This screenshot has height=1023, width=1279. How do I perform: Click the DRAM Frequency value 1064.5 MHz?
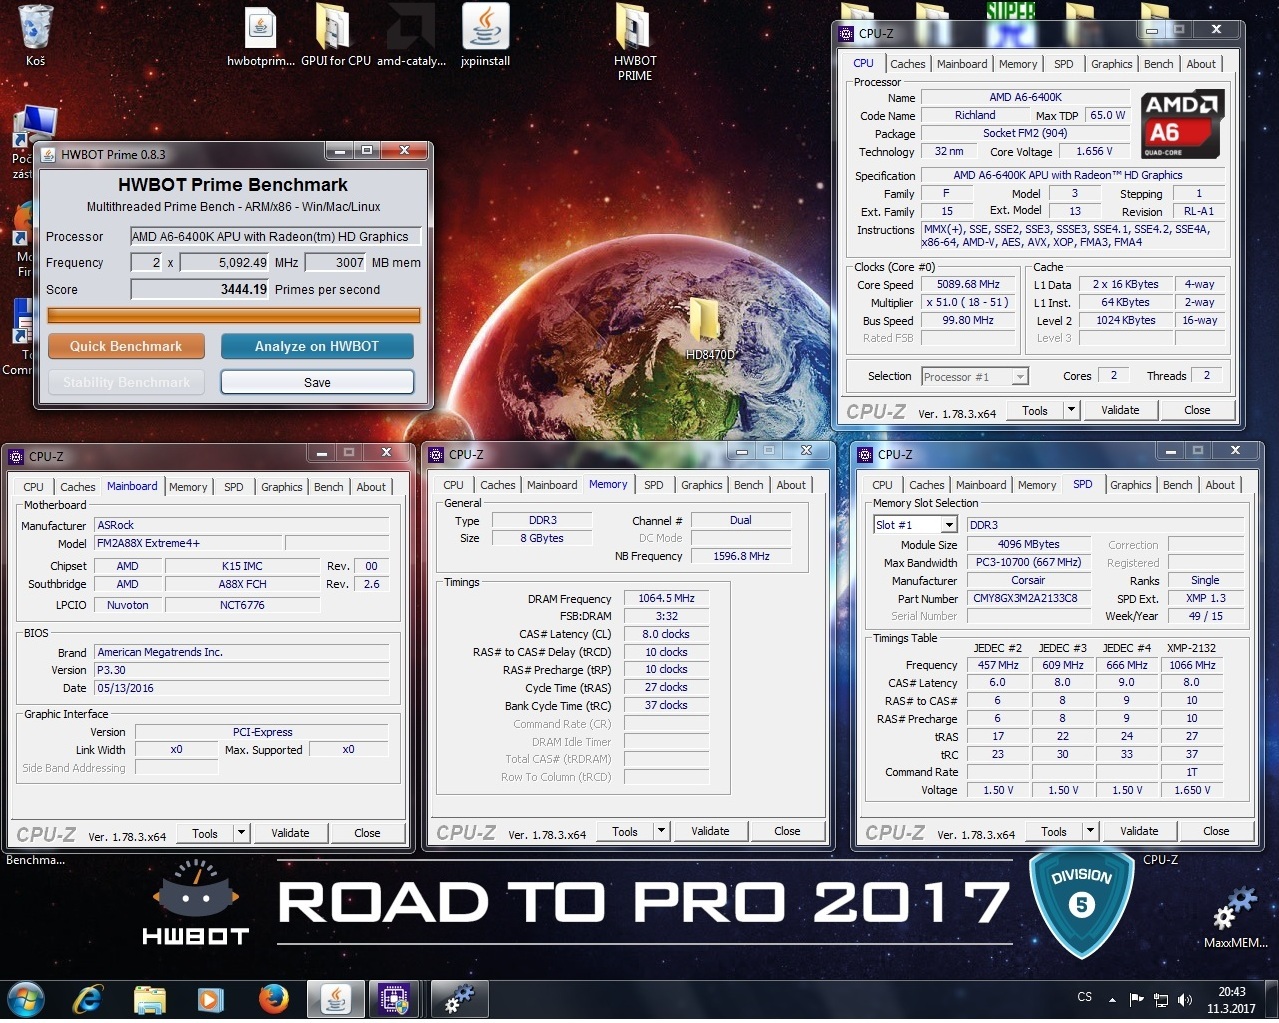point(667,598)
